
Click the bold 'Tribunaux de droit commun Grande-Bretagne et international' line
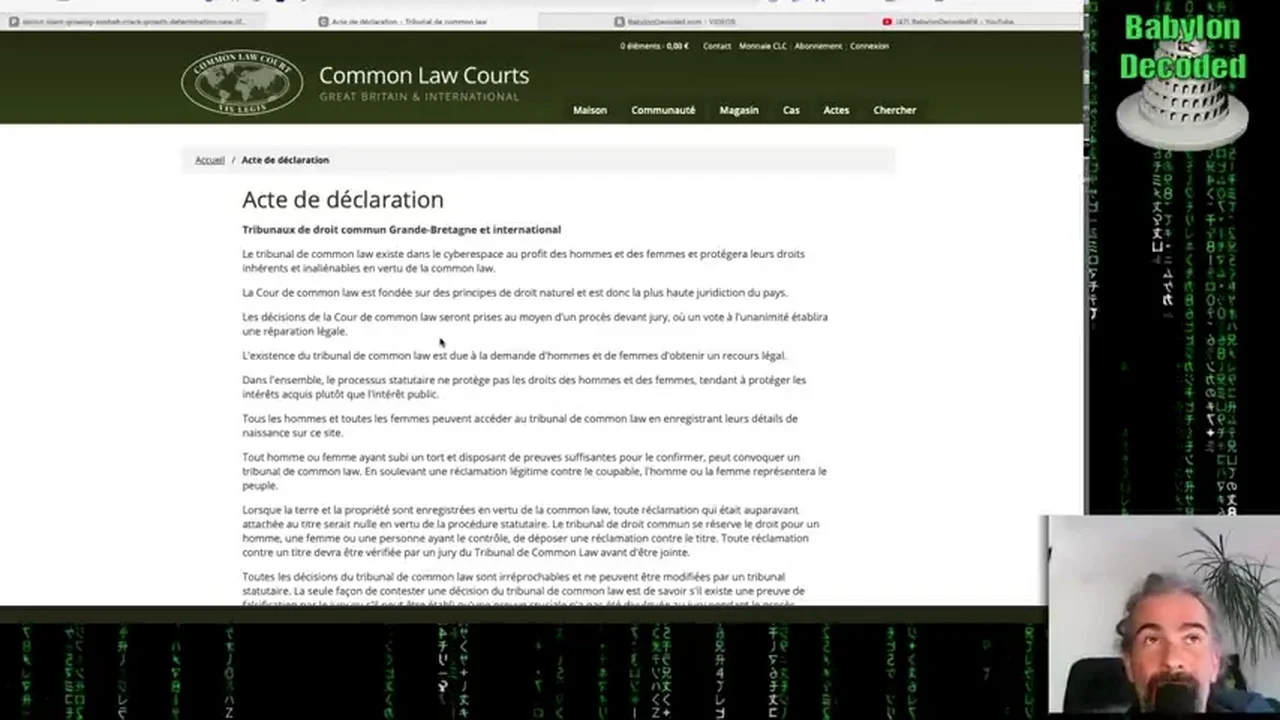click(x=401, y=230)
